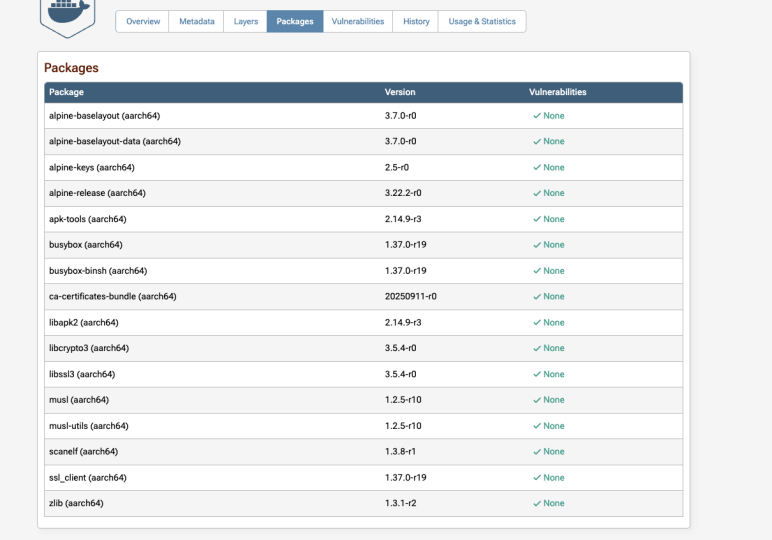
Task: Click the Package column header
Action: 67,92
